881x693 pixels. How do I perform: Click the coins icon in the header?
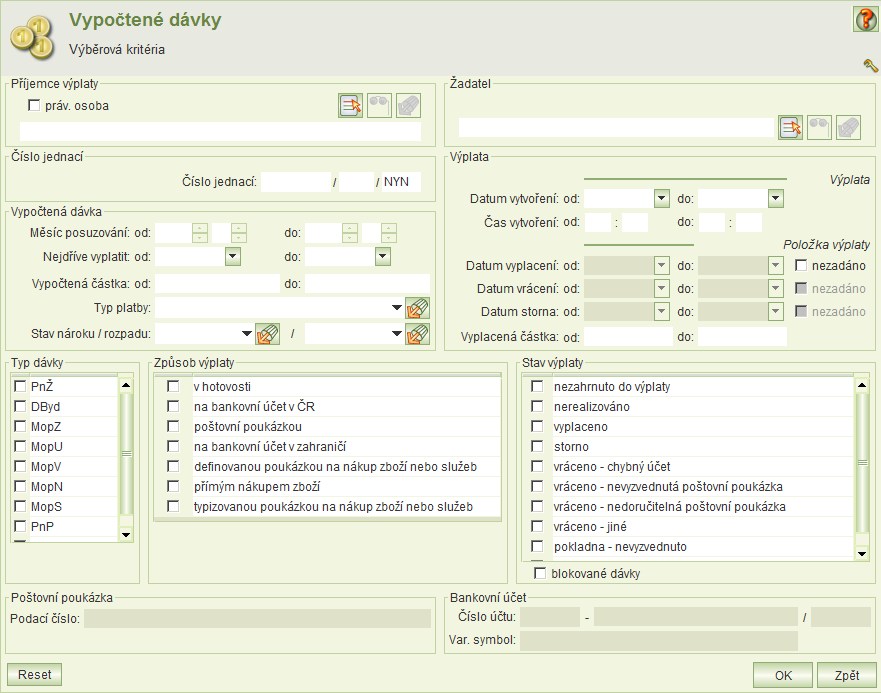pyautogui.click(x=30, y=35)
